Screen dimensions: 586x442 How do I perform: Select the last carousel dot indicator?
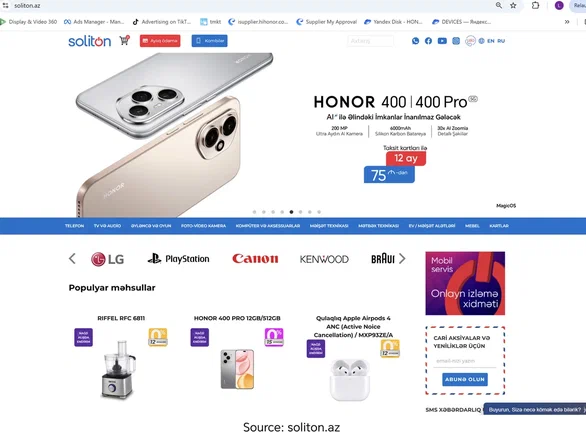click(x=319, y=212)
